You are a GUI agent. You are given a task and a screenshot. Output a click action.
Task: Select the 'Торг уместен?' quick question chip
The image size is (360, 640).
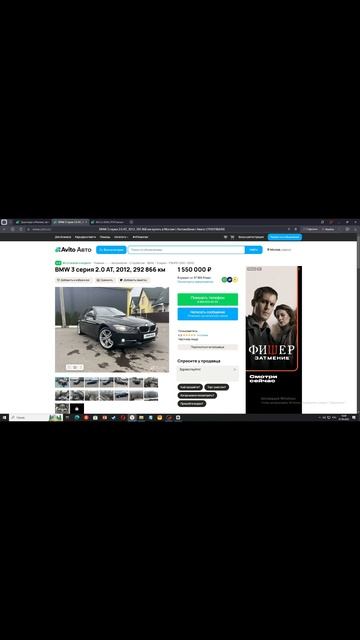click(217, 387)
